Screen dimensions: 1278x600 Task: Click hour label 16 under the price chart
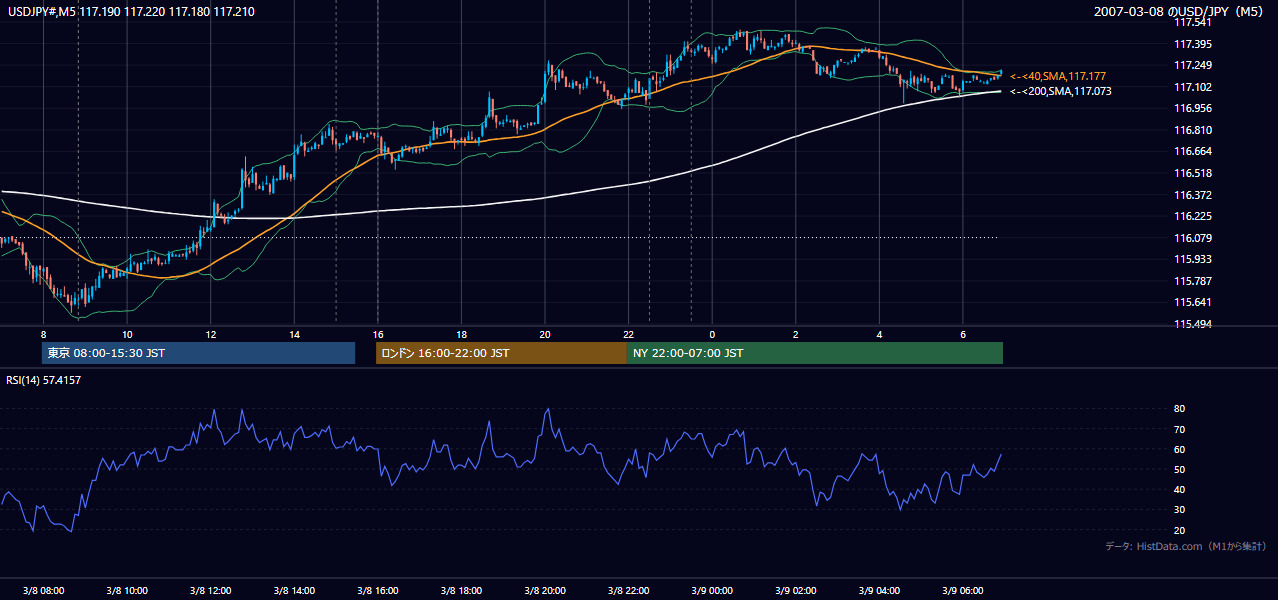point(378,334)
